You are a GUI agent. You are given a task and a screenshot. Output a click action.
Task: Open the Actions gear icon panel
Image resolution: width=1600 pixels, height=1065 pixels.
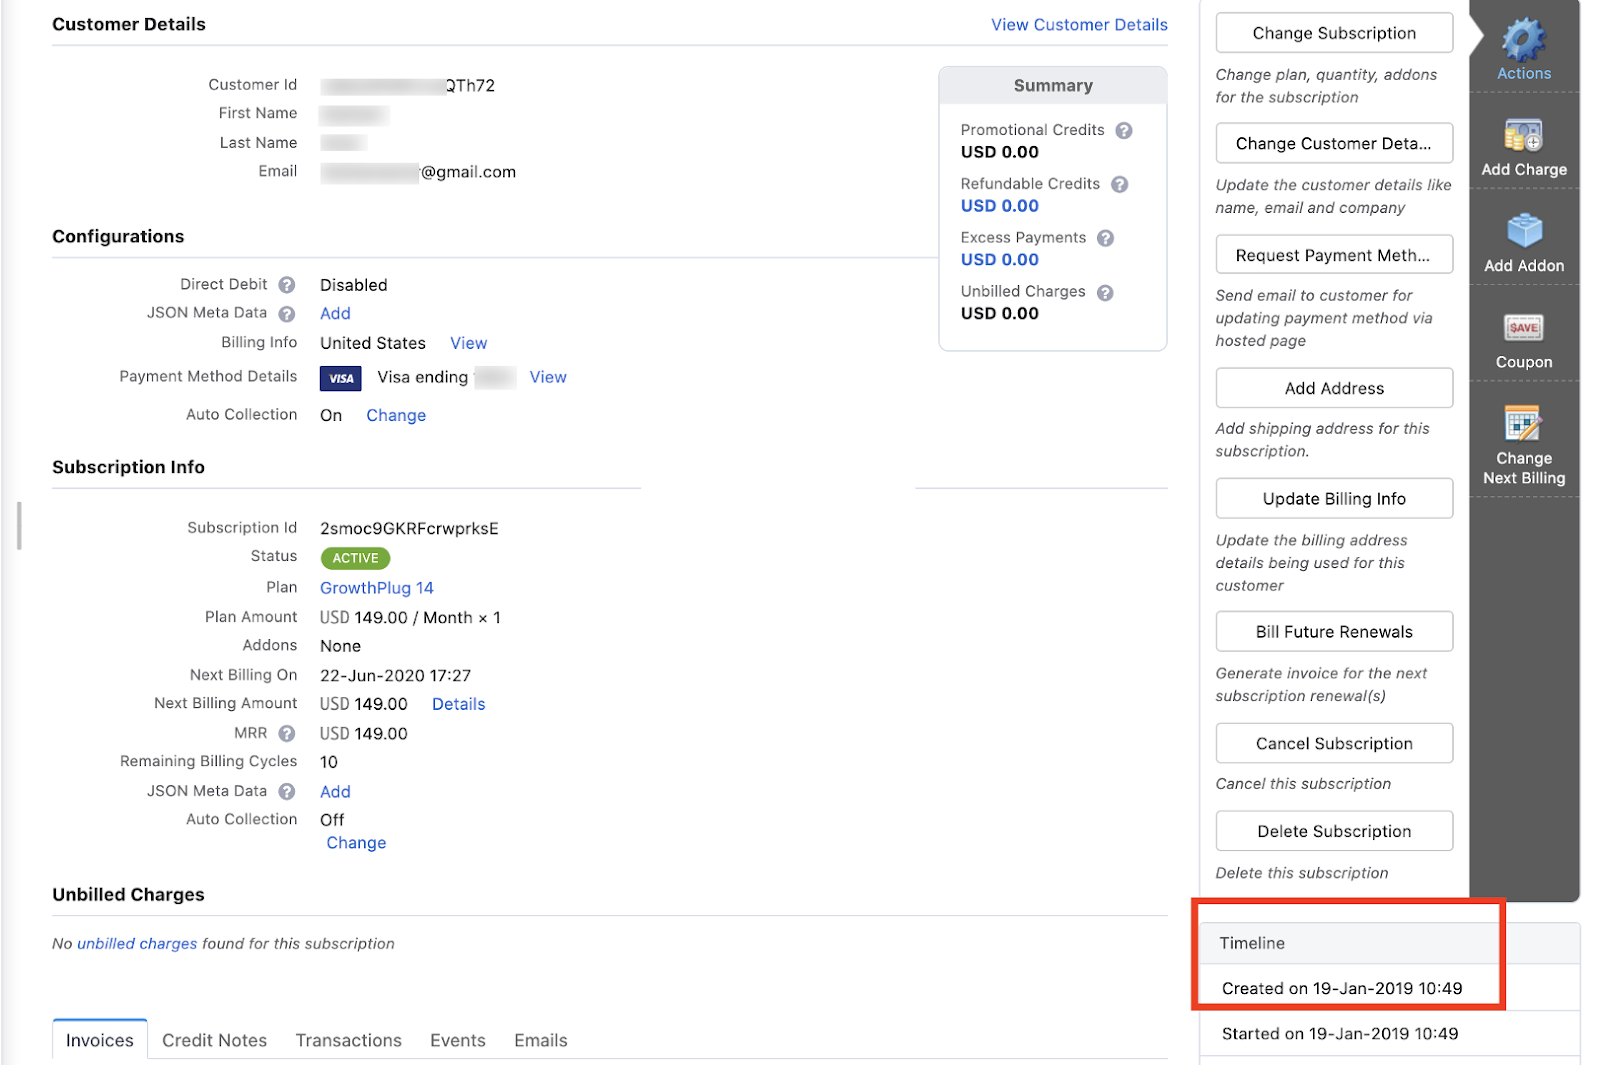[x=1523, y=41]
